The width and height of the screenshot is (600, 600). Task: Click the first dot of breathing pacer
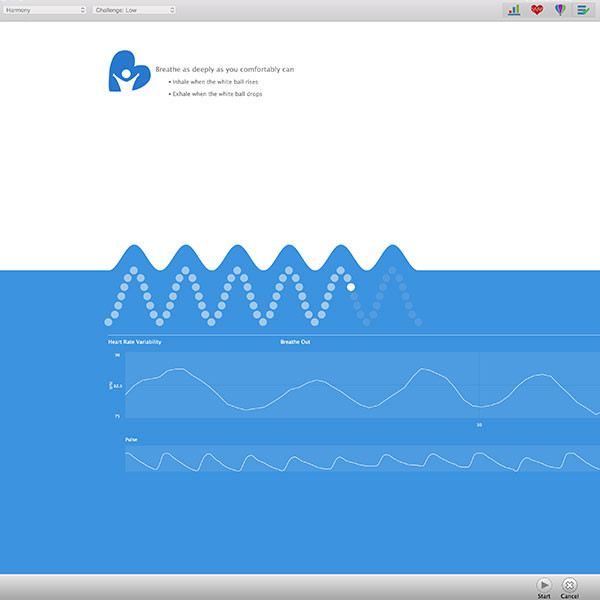click(108, 322)
